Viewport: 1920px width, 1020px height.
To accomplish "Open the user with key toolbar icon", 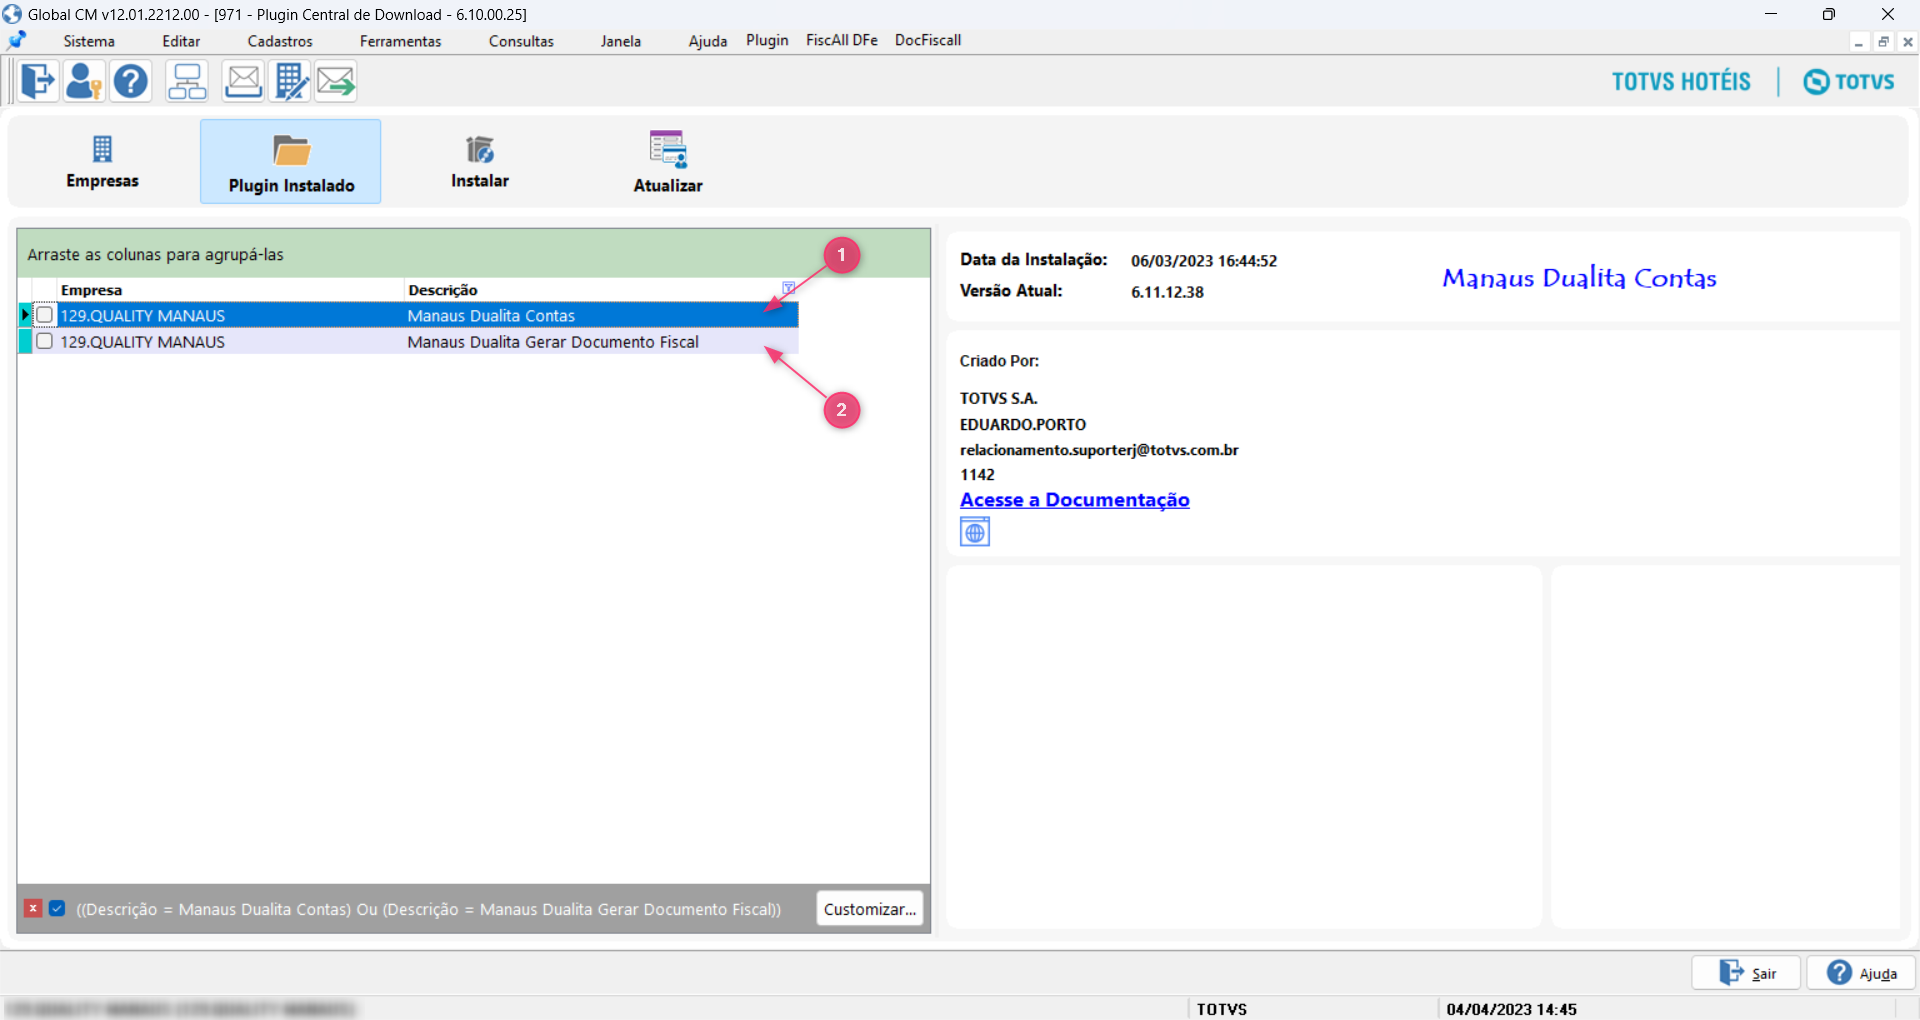I will pyautogui.click(x=84, y=81).
